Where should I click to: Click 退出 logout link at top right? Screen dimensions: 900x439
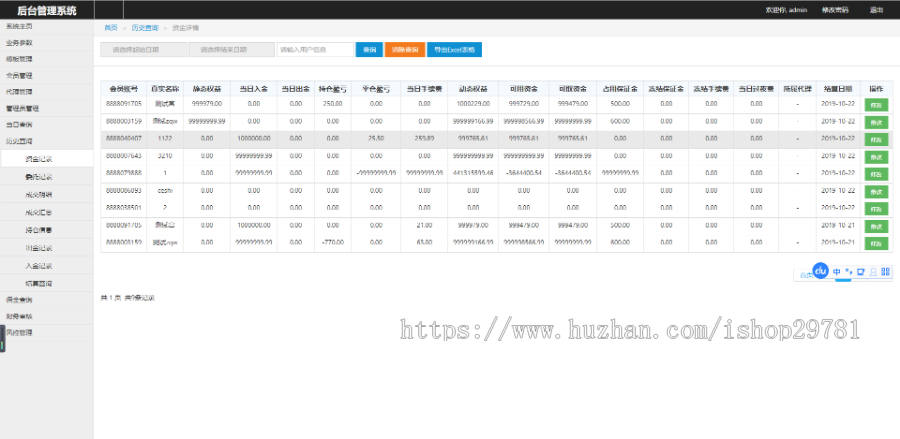tap(876, 9)
